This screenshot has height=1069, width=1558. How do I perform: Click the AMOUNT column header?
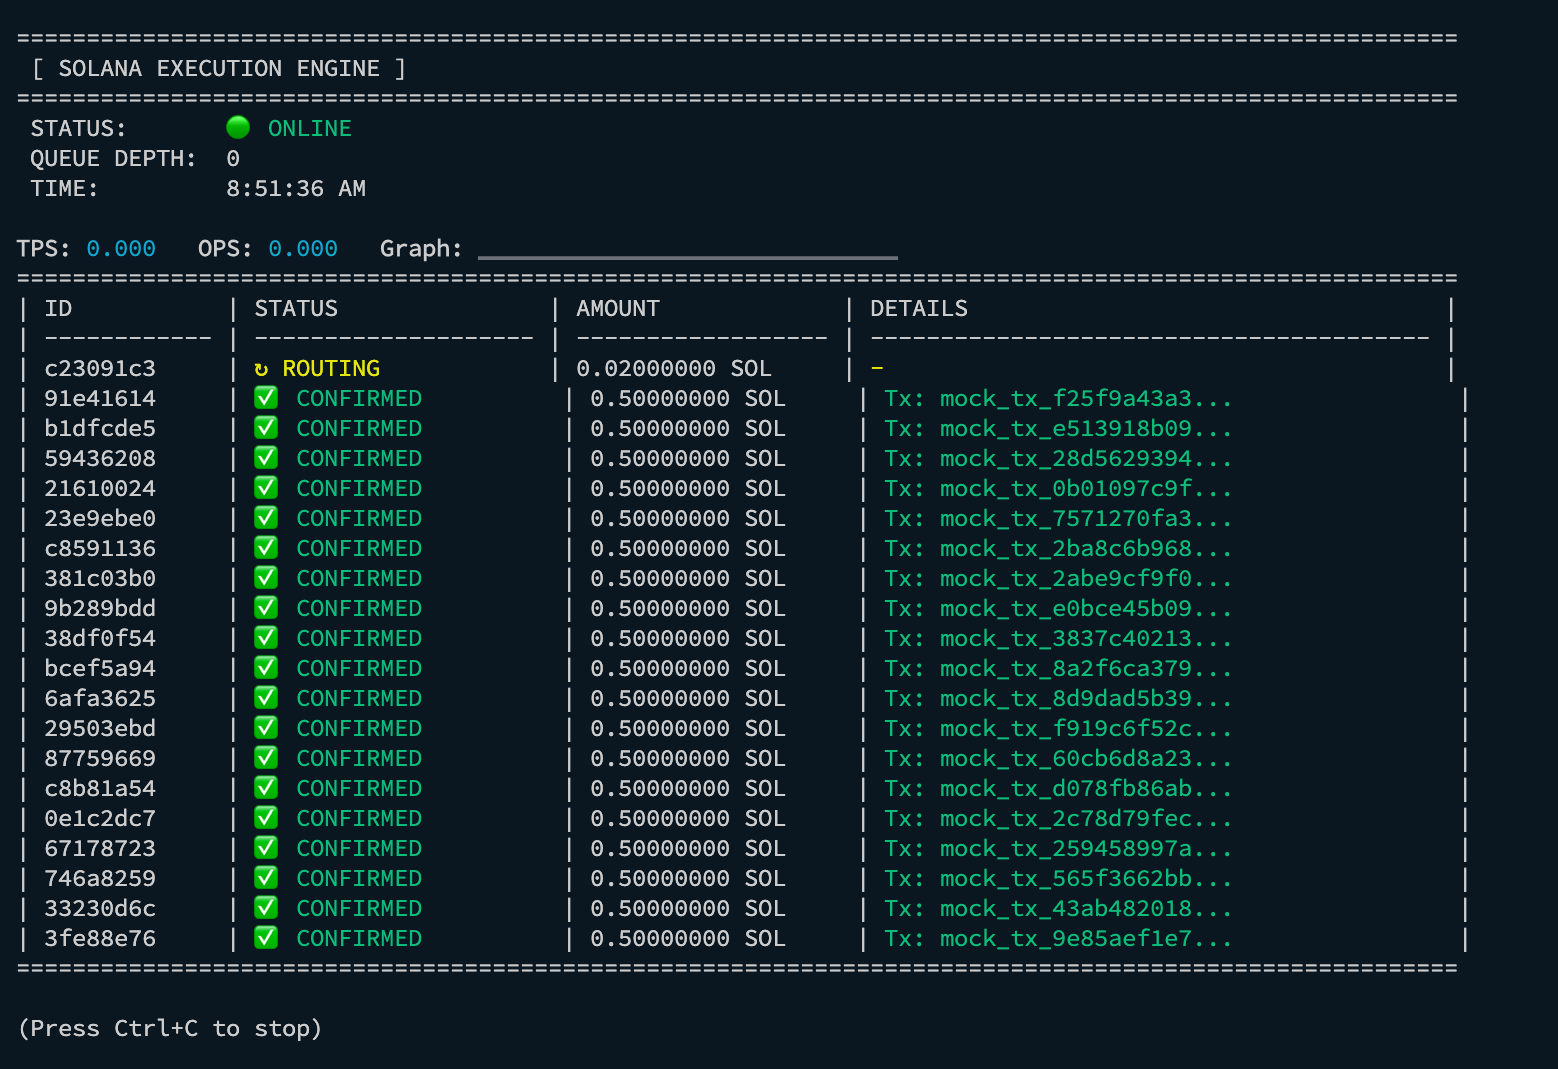pyautogui.click(x=618, y=308)
